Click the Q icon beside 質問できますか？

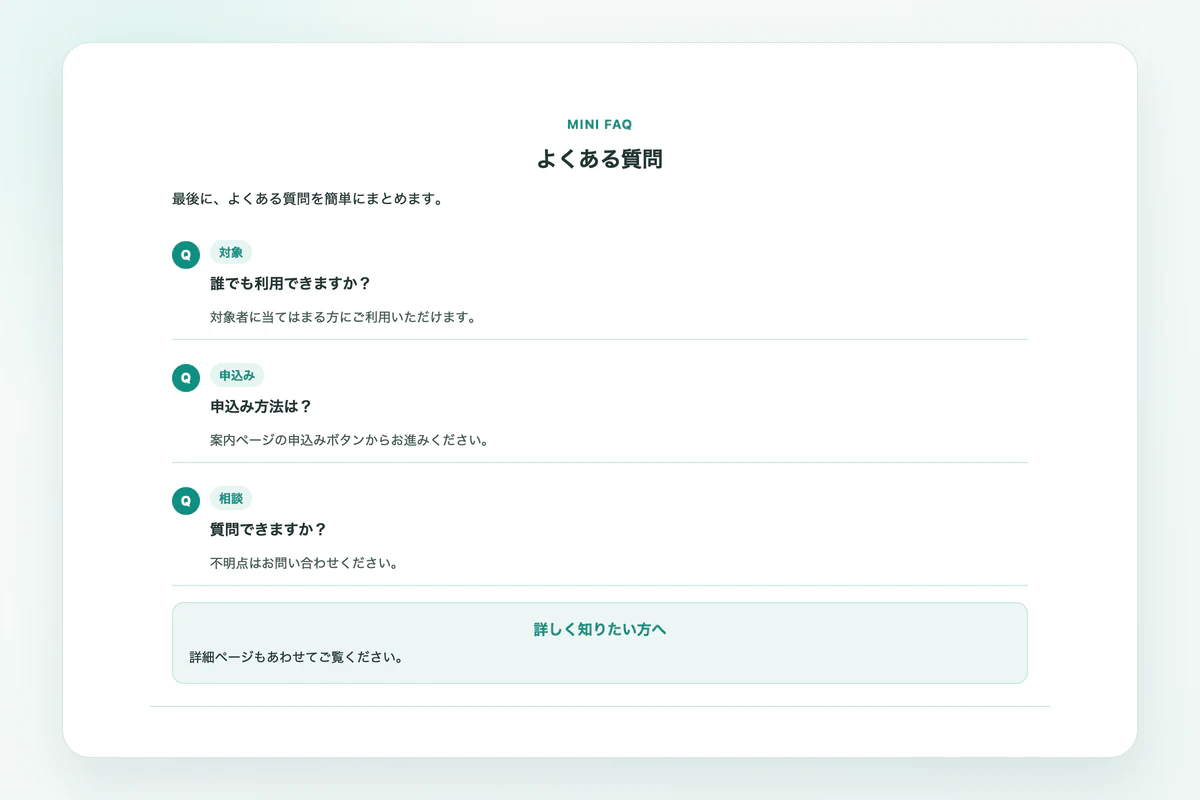pyautogui.click(x=186, y=501)
